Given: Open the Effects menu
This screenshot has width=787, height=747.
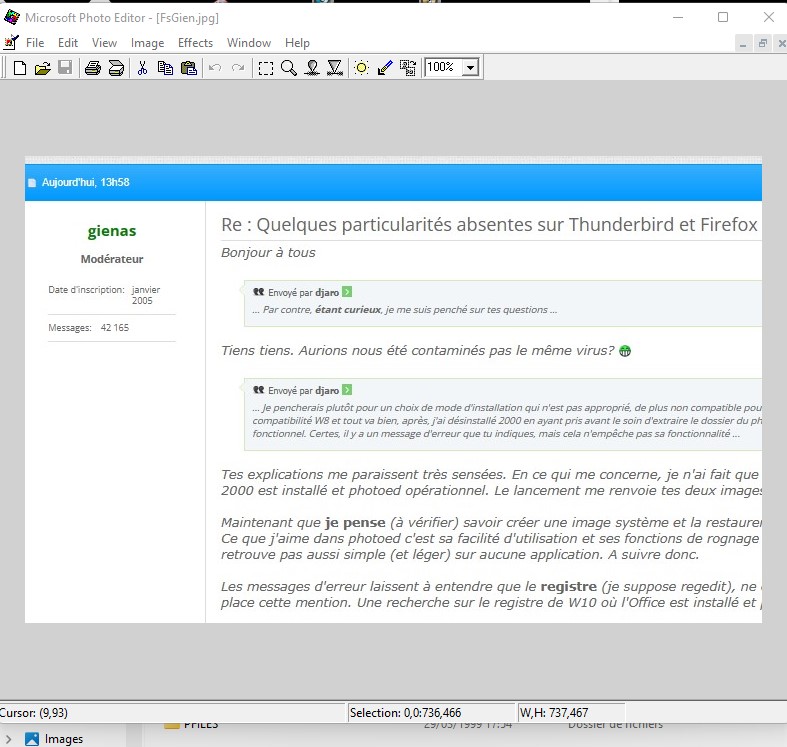Looking at the screenshot, I should (x=195, y=43).
